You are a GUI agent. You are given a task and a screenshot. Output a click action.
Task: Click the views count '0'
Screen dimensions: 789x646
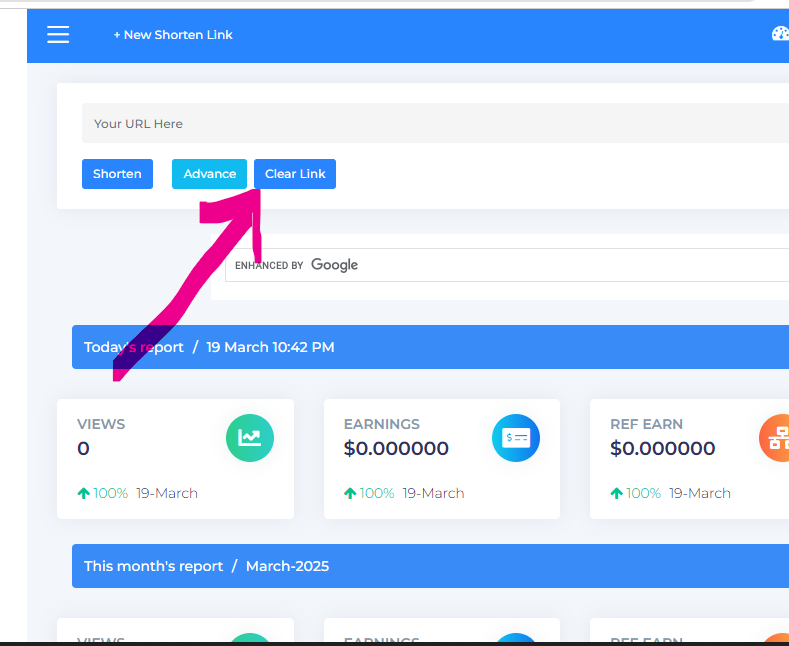click(84, 448)
